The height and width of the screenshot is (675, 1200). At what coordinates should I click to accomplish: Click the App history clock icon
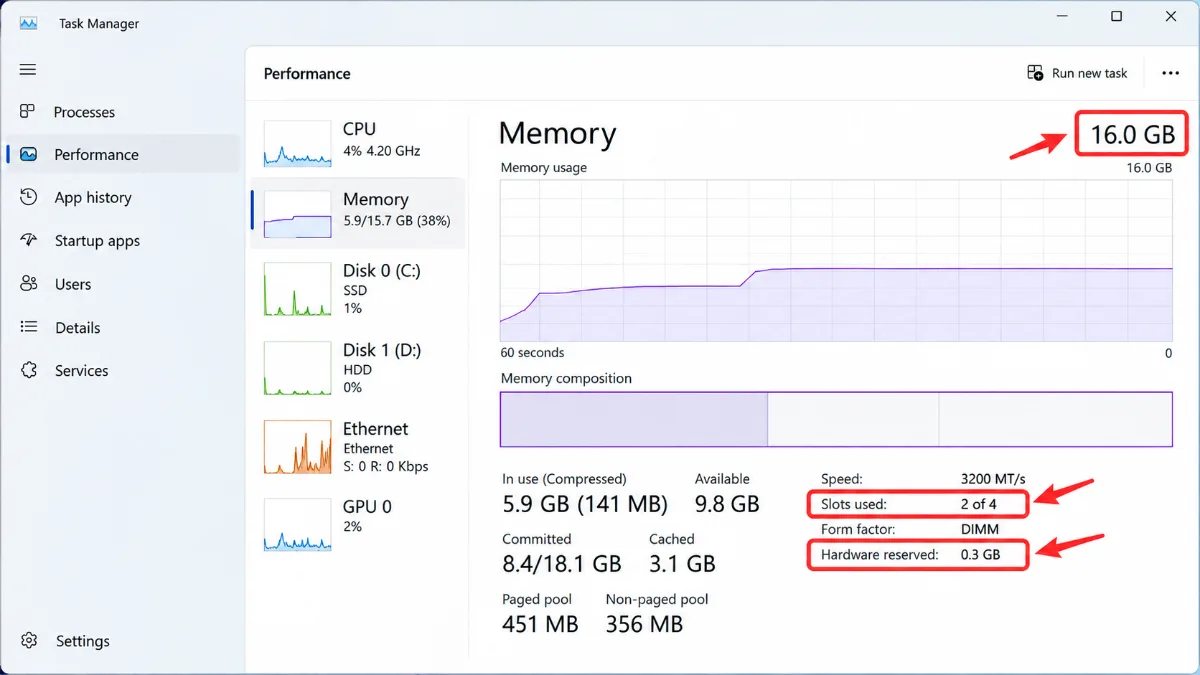click(28, 197)
